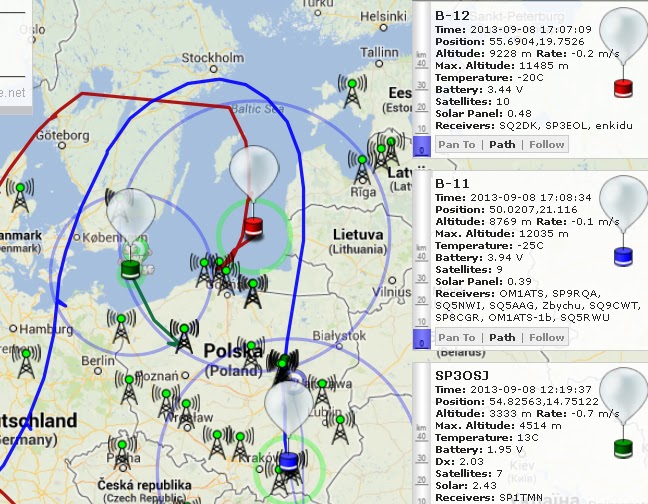The image size is (648, 504).
Task: Click the receiver tower near Lublin
Action: click(x=340, y=428)
